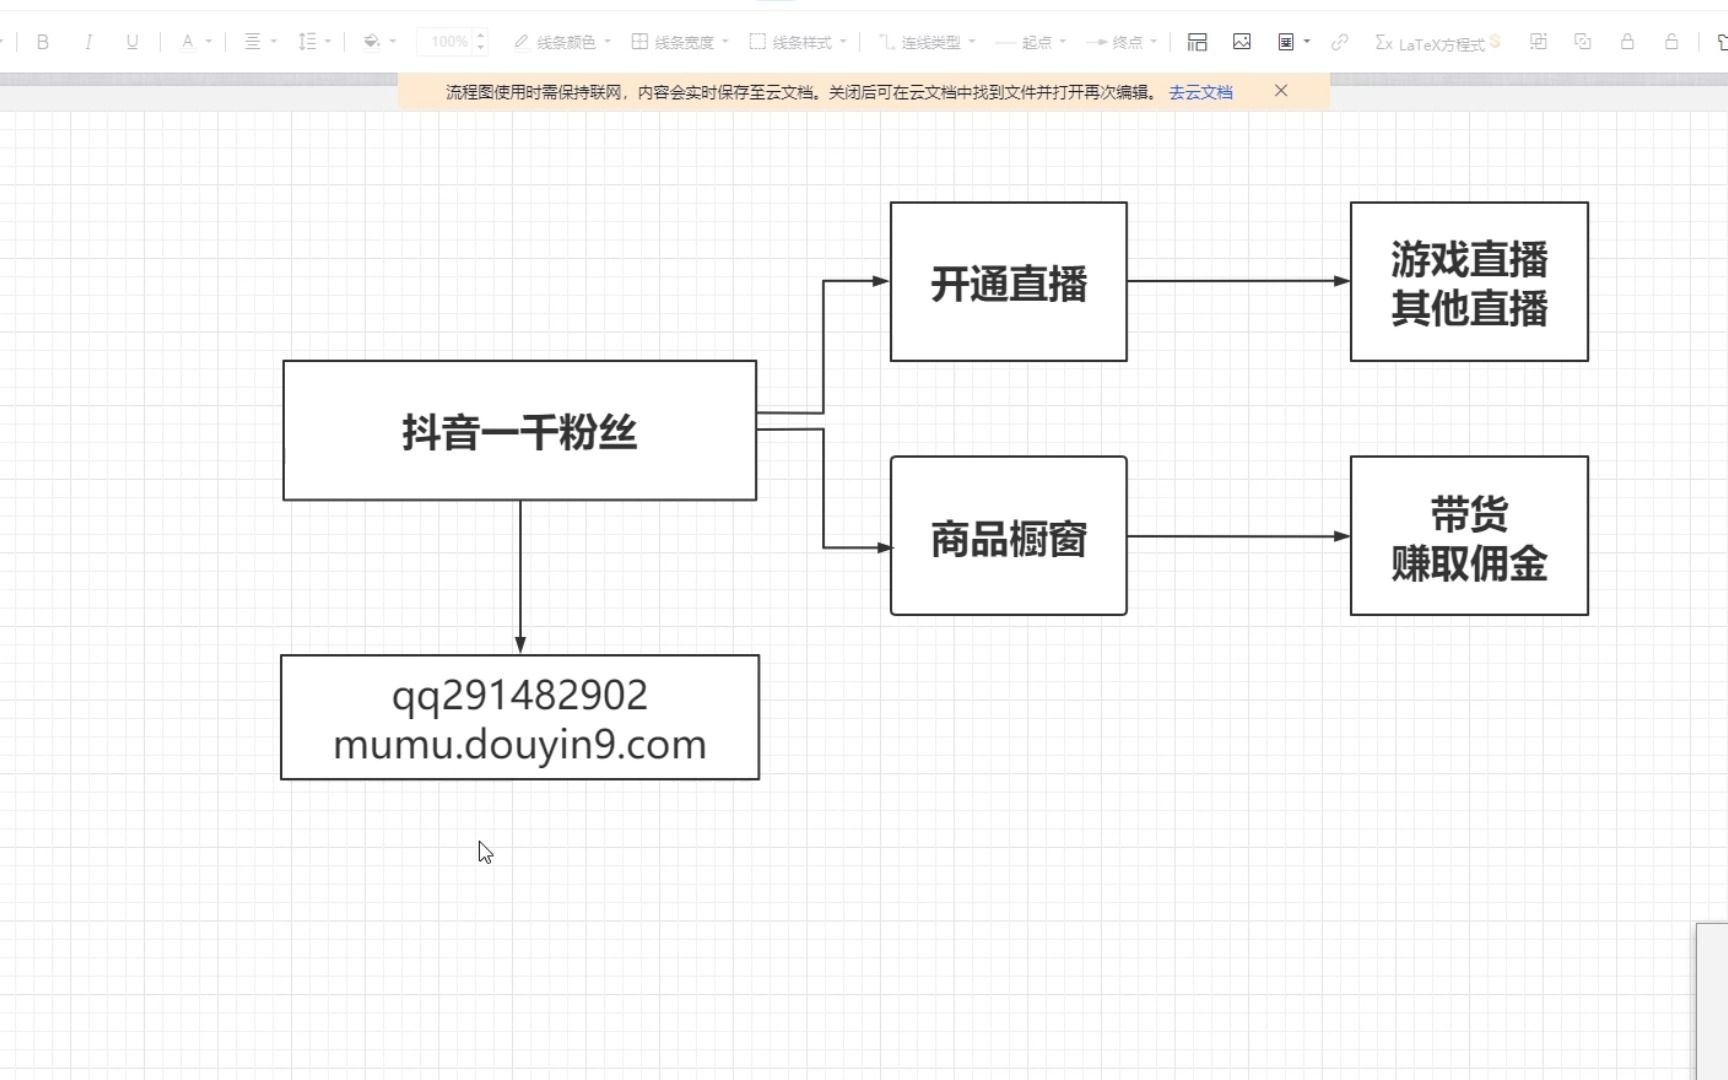The width and height of the screenshot is (1728, 1080).
Task: Click the insert image icon
Action: (x=1242, y=42)
